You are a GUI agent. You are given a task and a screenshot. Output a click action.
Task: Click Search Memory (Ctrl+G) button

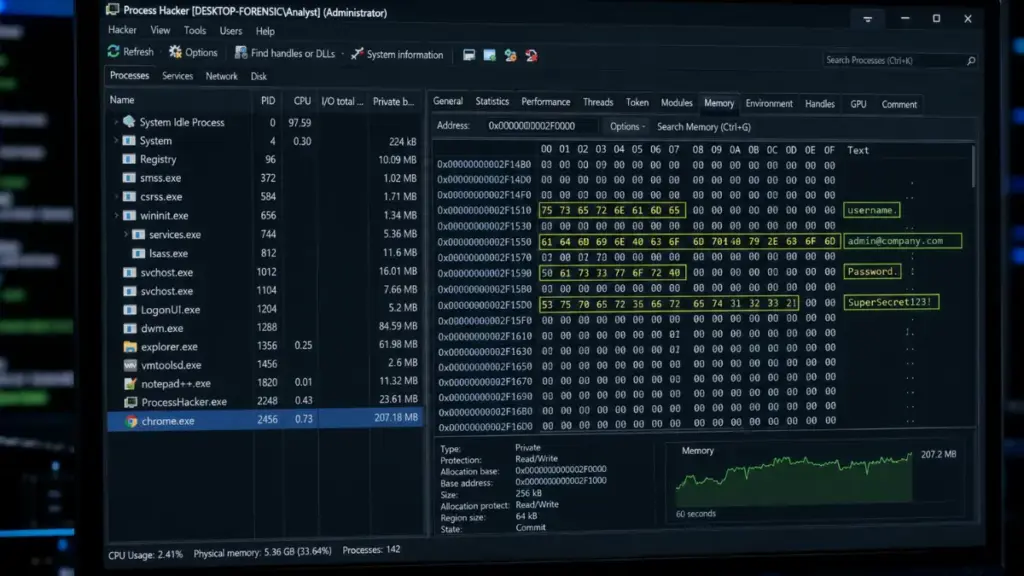tap(703, 127)
